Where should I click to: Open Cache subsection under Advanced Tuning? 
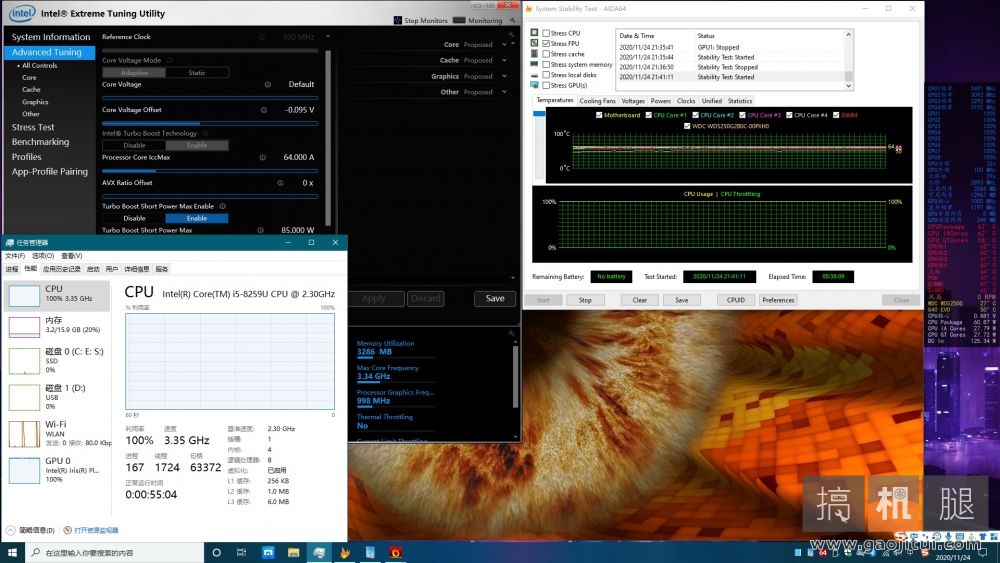31,90
